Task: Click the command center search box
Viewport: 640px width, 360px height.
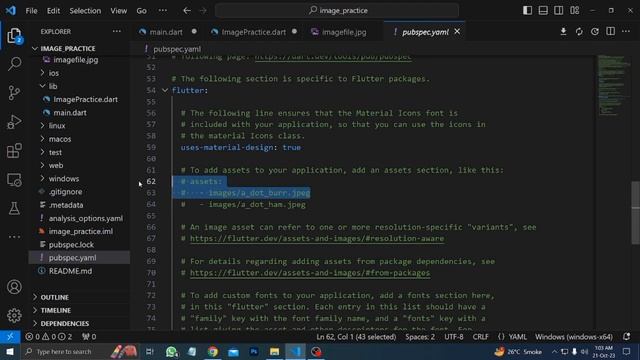Action: 337,10
